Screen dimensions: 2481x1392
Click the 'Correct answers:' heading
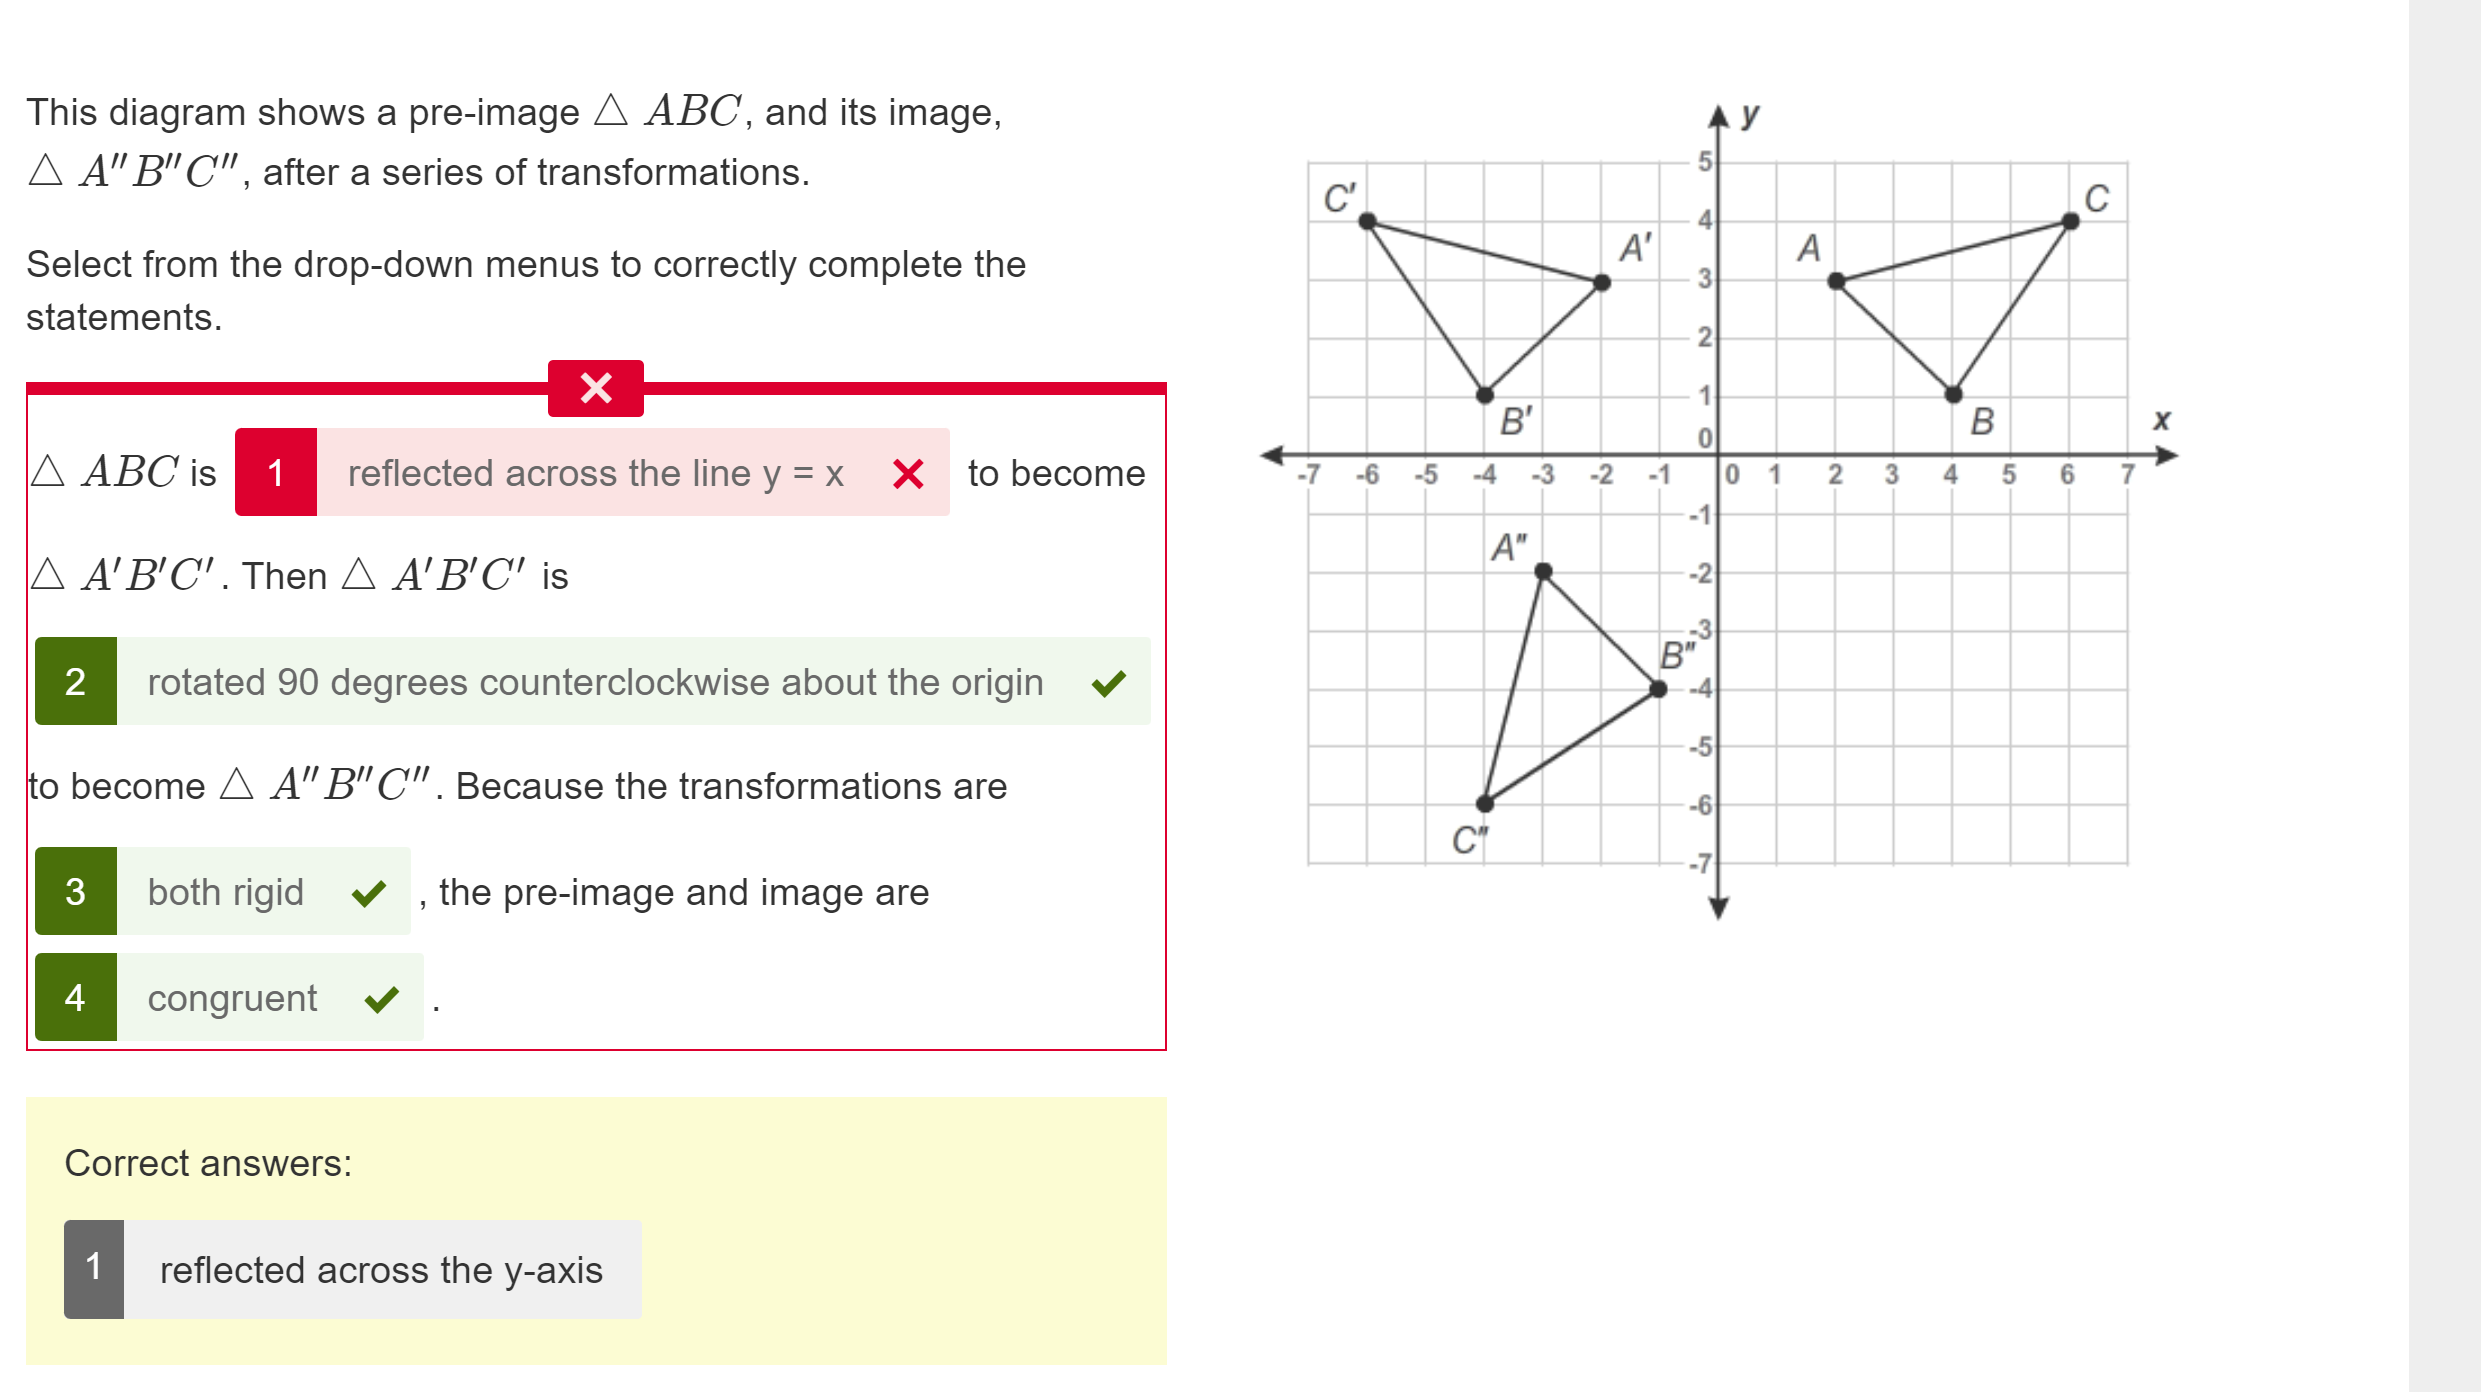pos(208,1163)
